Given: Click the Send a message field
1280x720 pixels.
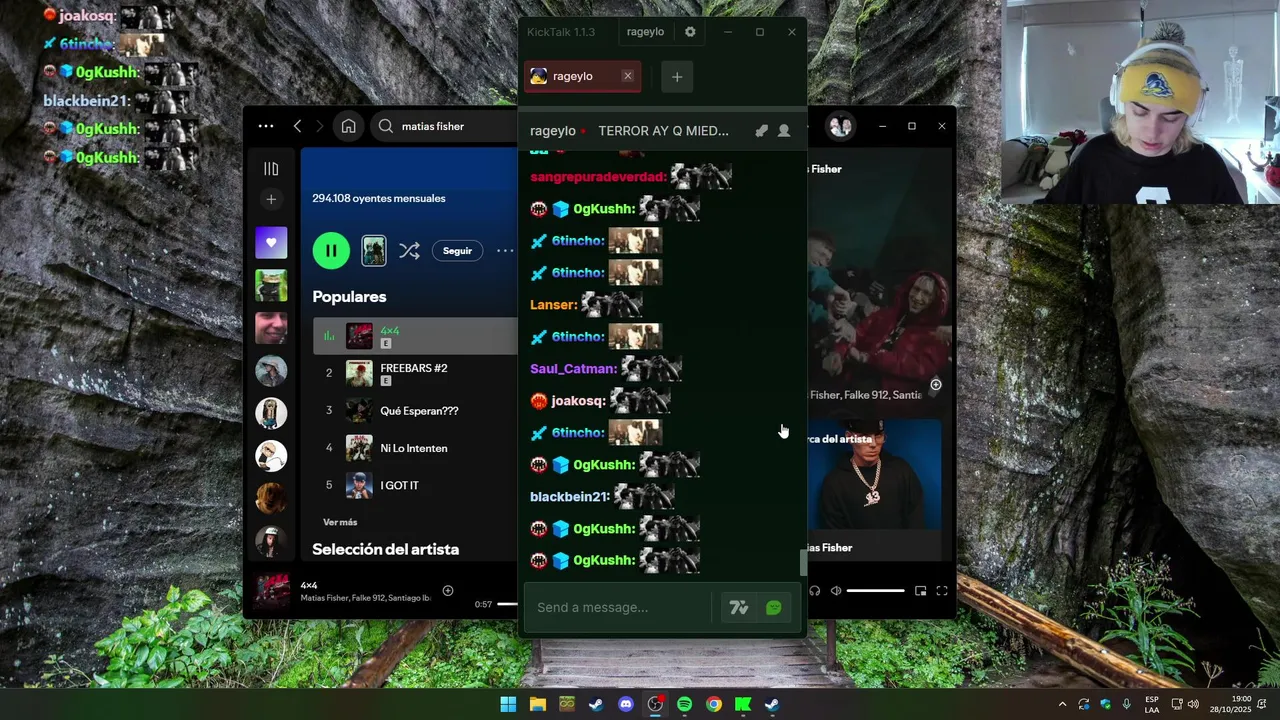Looking at the screenshot, I should point(620,607).
